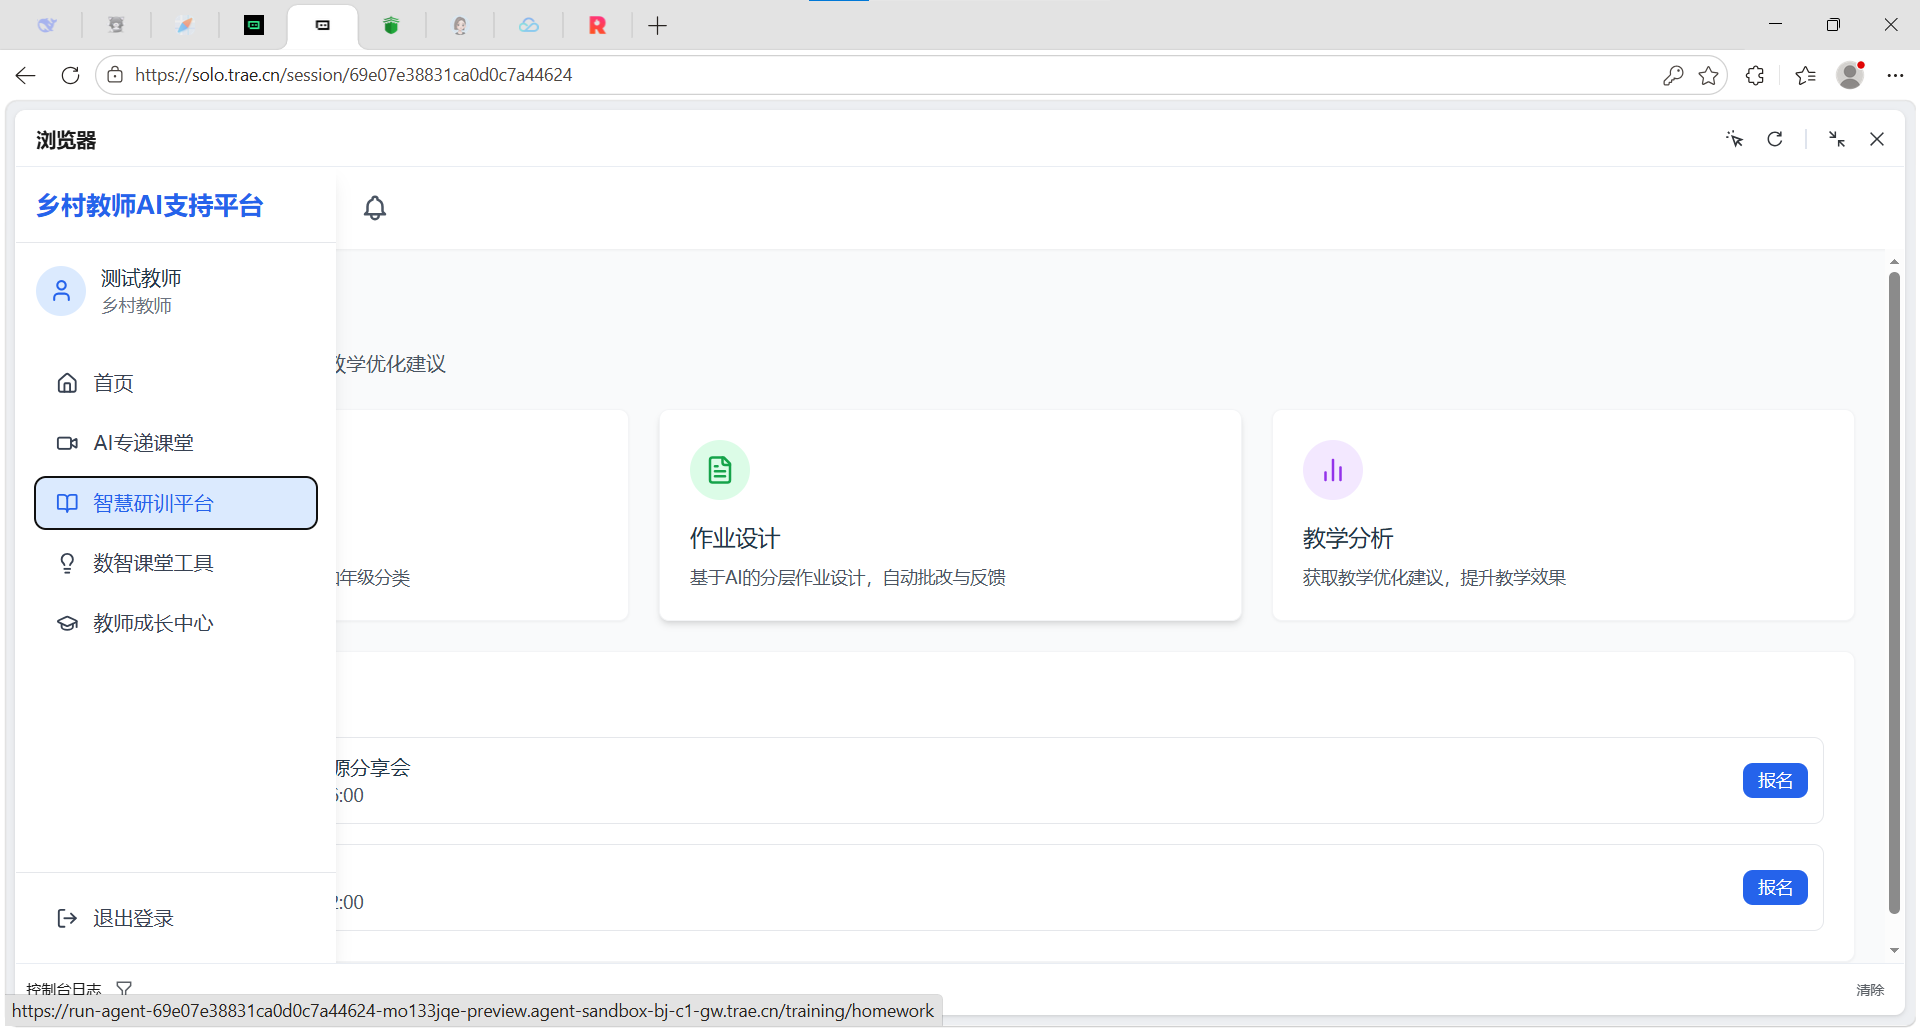Viewport: 1920px width, 1030px height.
Task: Open browser extensions puzzle icon
Action: pyautogui.click(x=1755, y=76)
